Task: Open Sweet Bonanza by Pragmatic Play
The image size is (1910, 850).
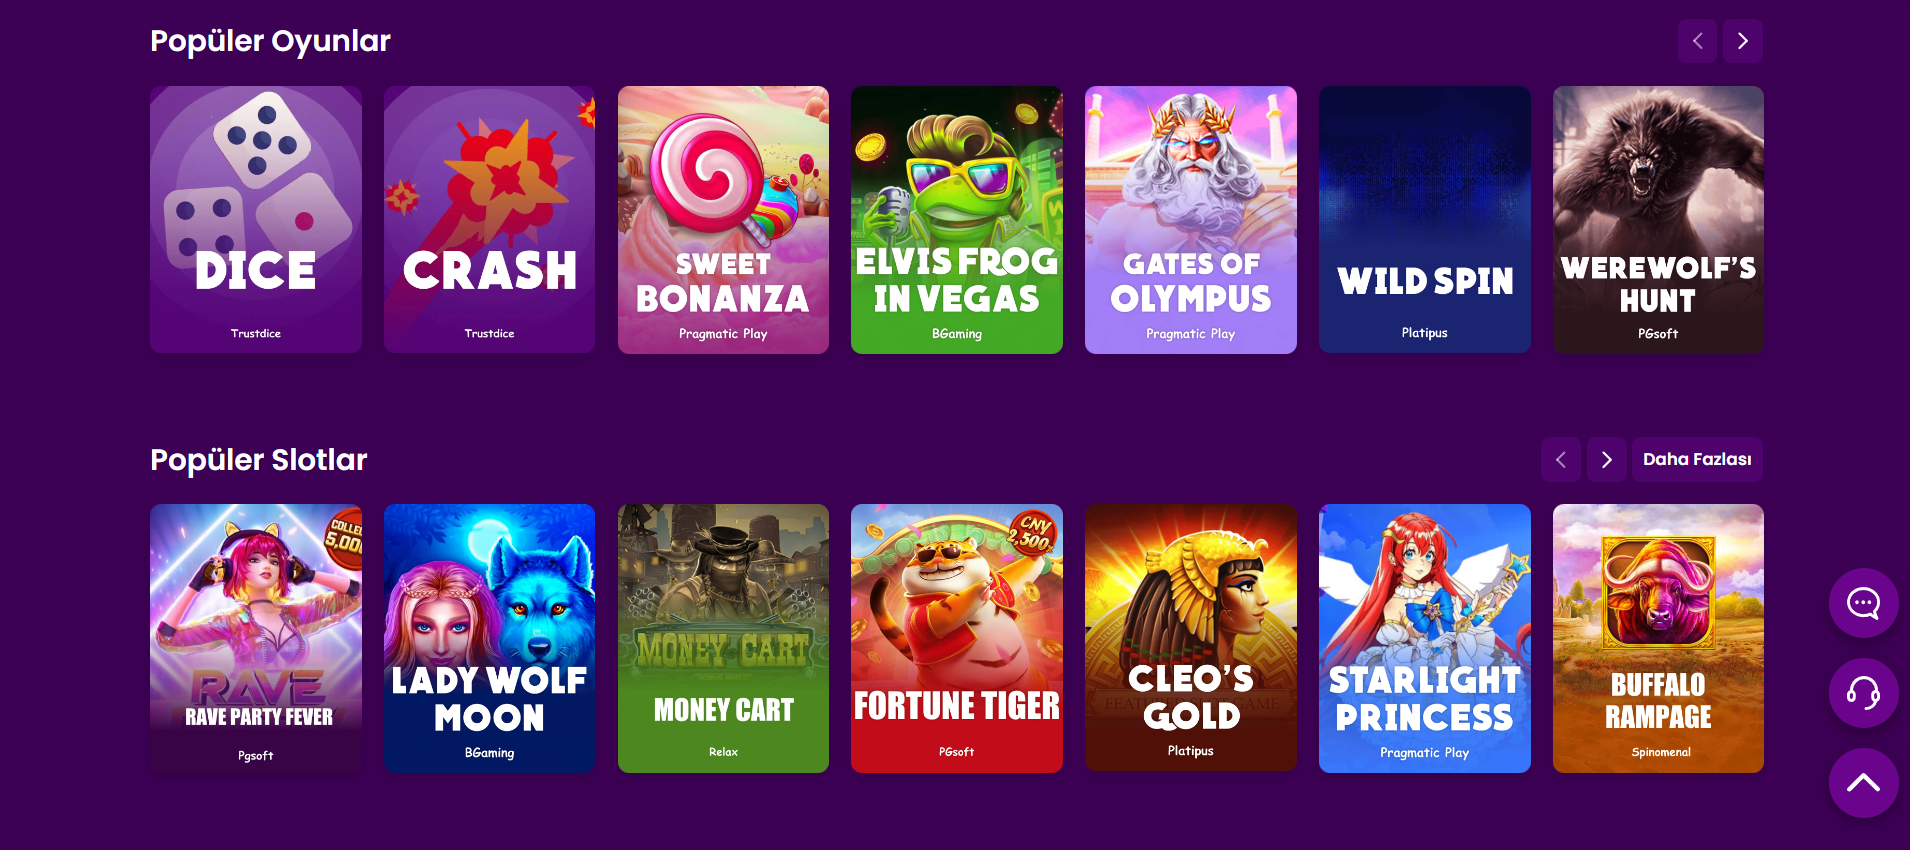Action: (723, 219)
